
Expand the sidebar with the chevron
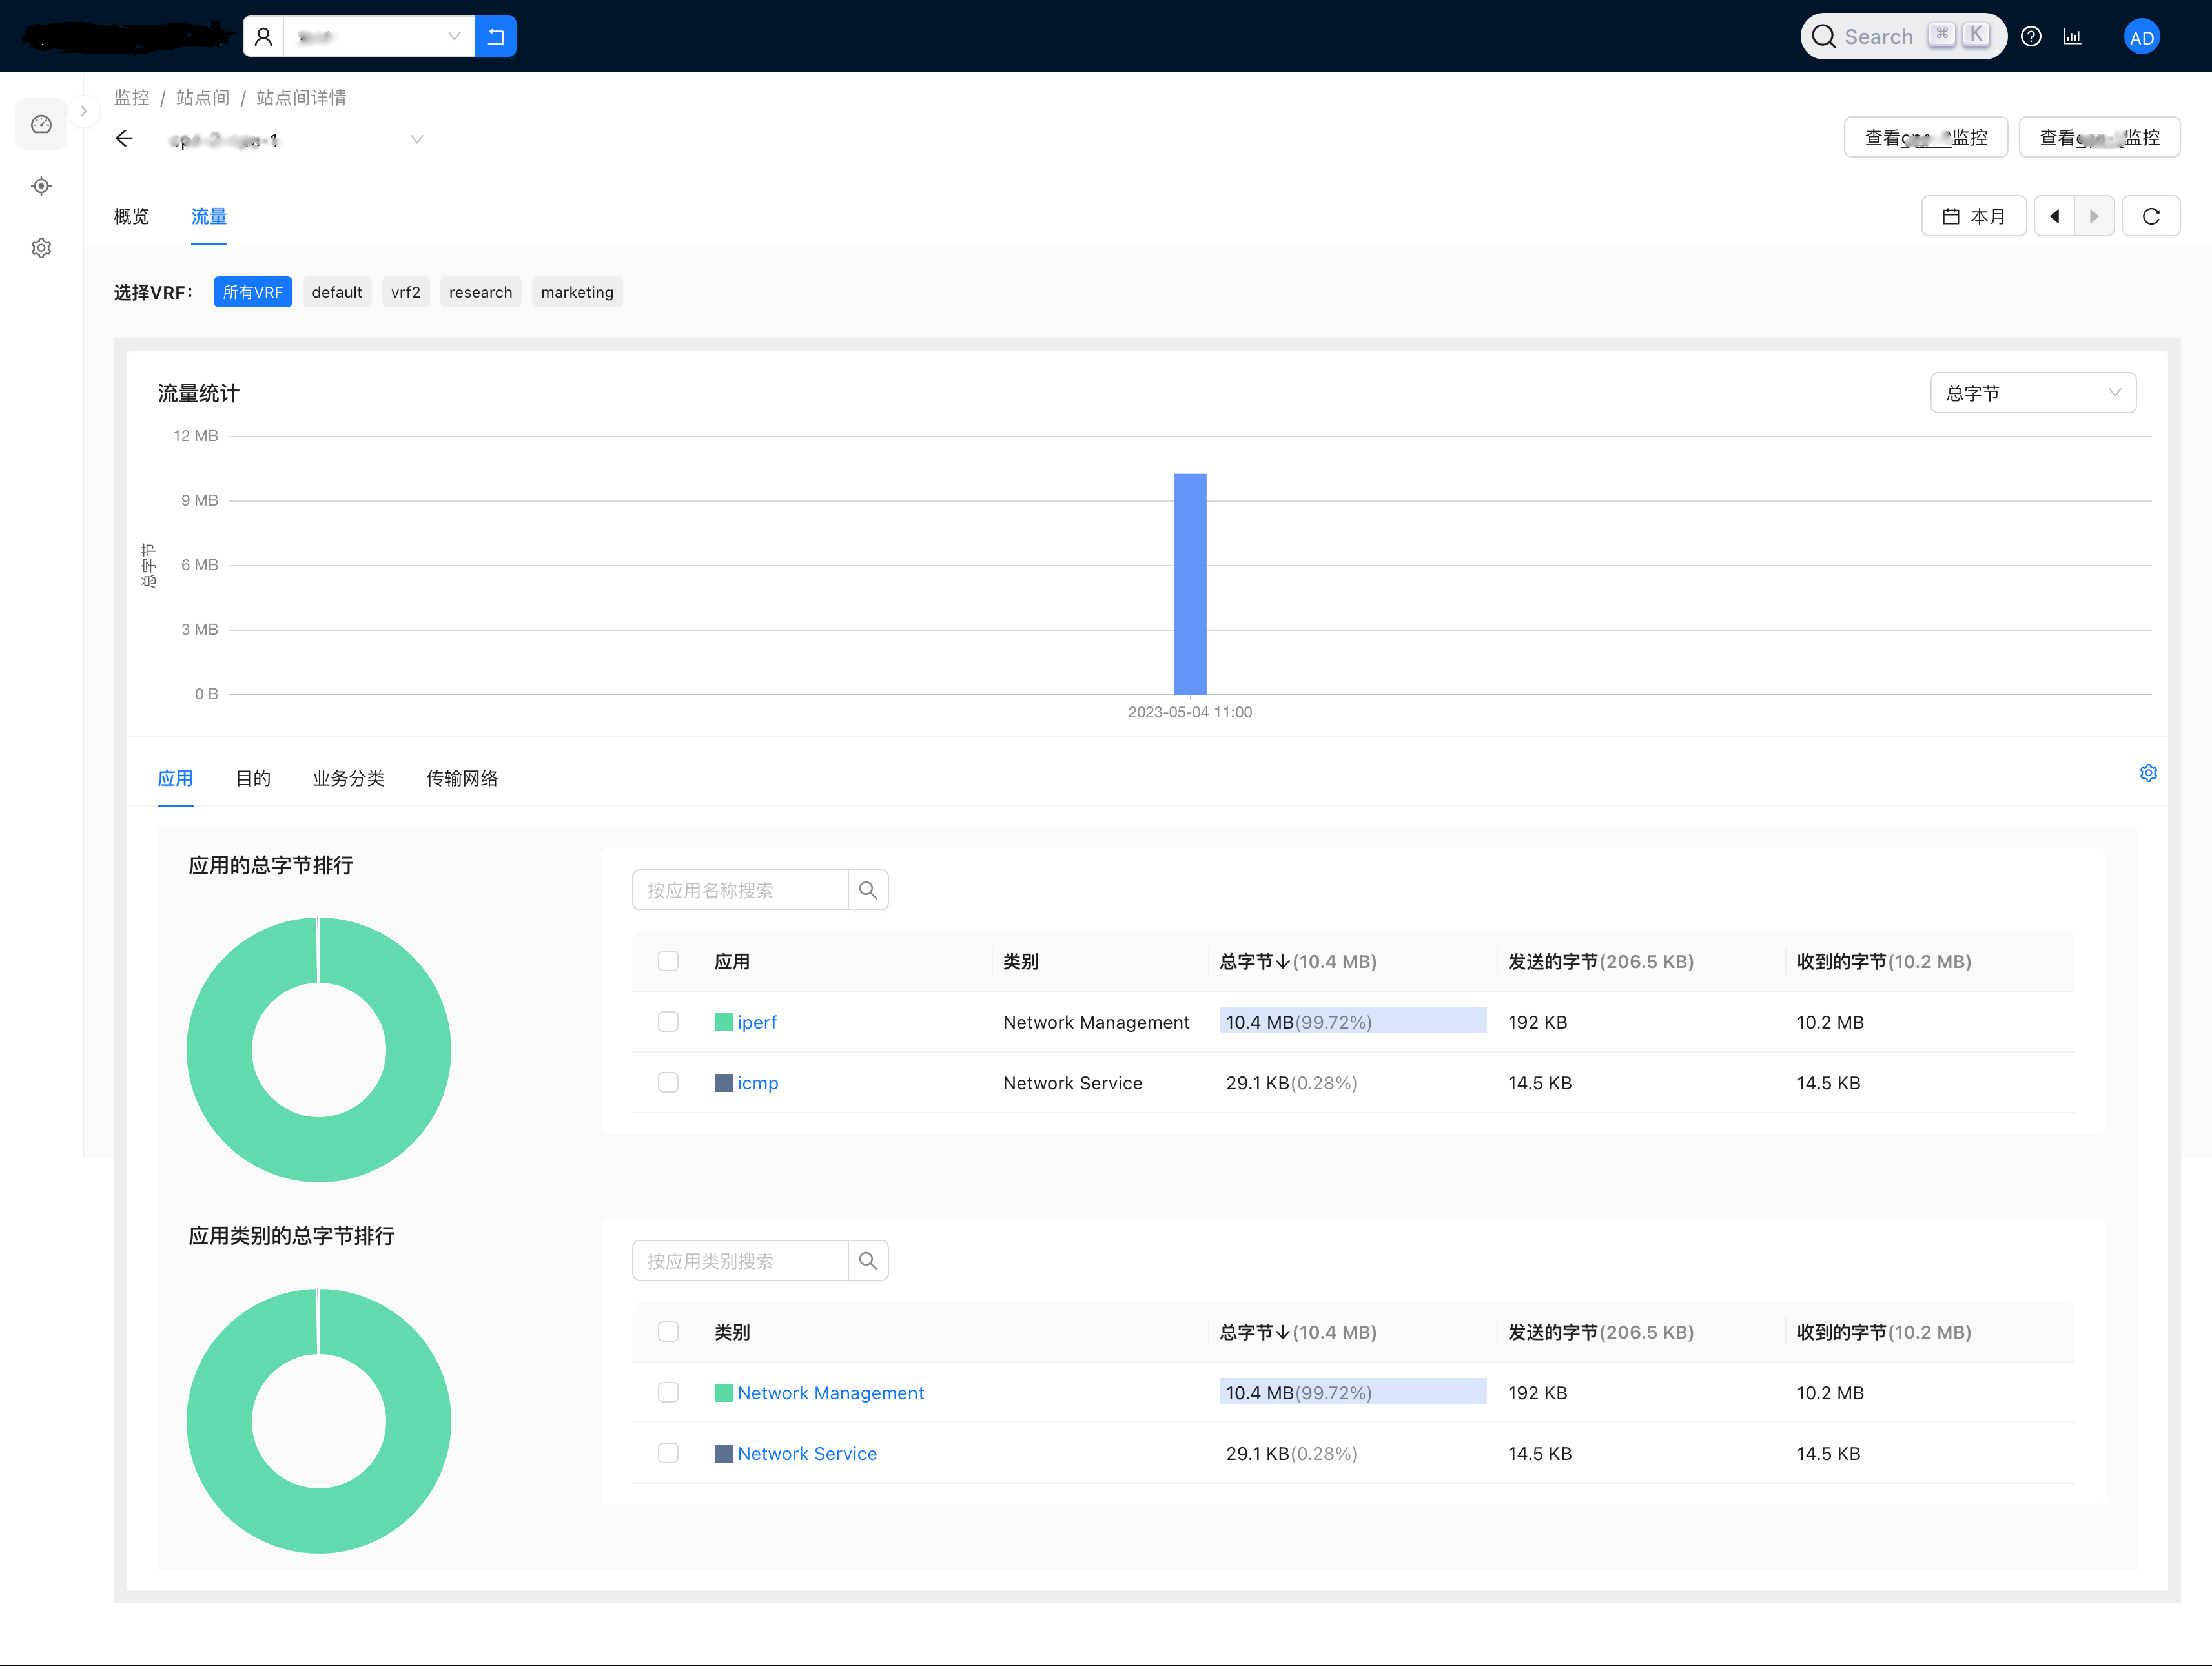click(84, 111)
